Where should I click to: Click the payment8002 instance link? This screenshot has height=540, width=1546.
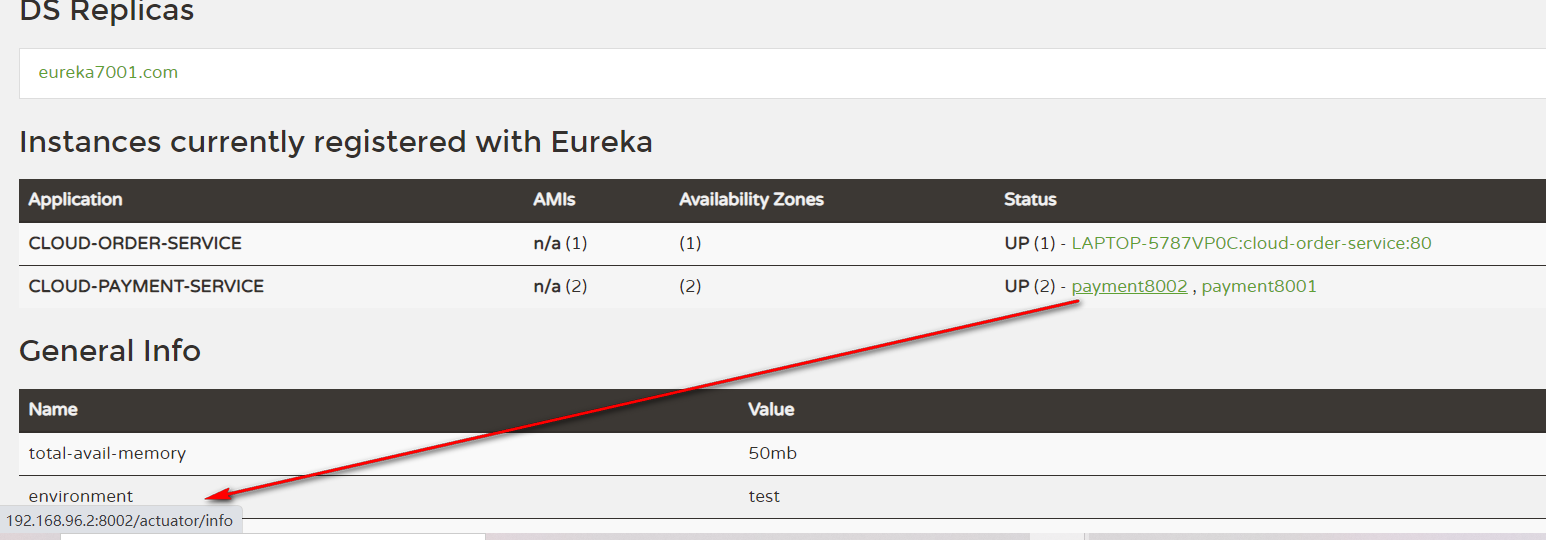point(1129,286)
